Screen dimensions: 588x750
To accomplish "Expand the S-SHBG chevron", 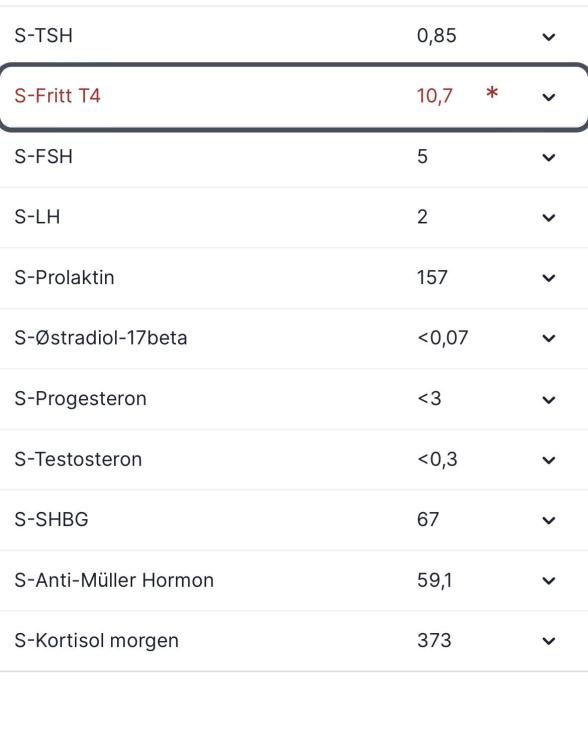I will (x=549, y=520).
